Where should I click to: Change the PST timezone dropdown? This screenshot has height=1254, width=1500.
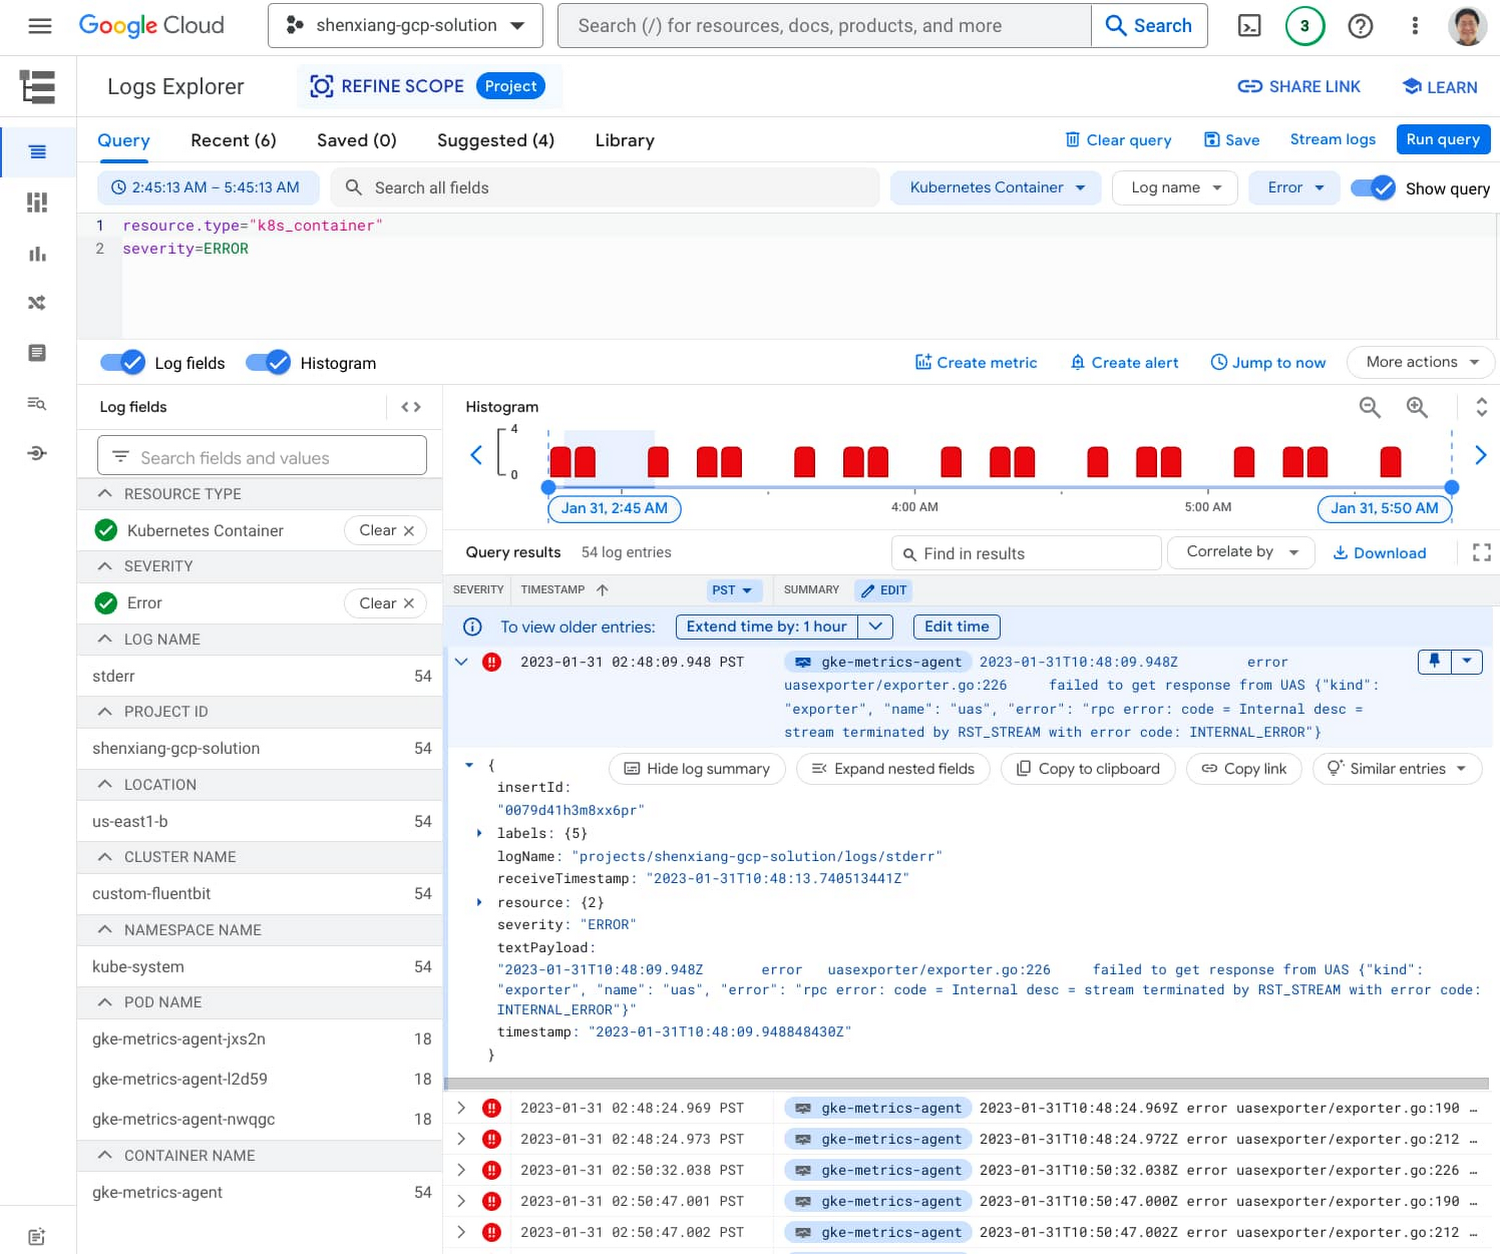pos(735,590)
